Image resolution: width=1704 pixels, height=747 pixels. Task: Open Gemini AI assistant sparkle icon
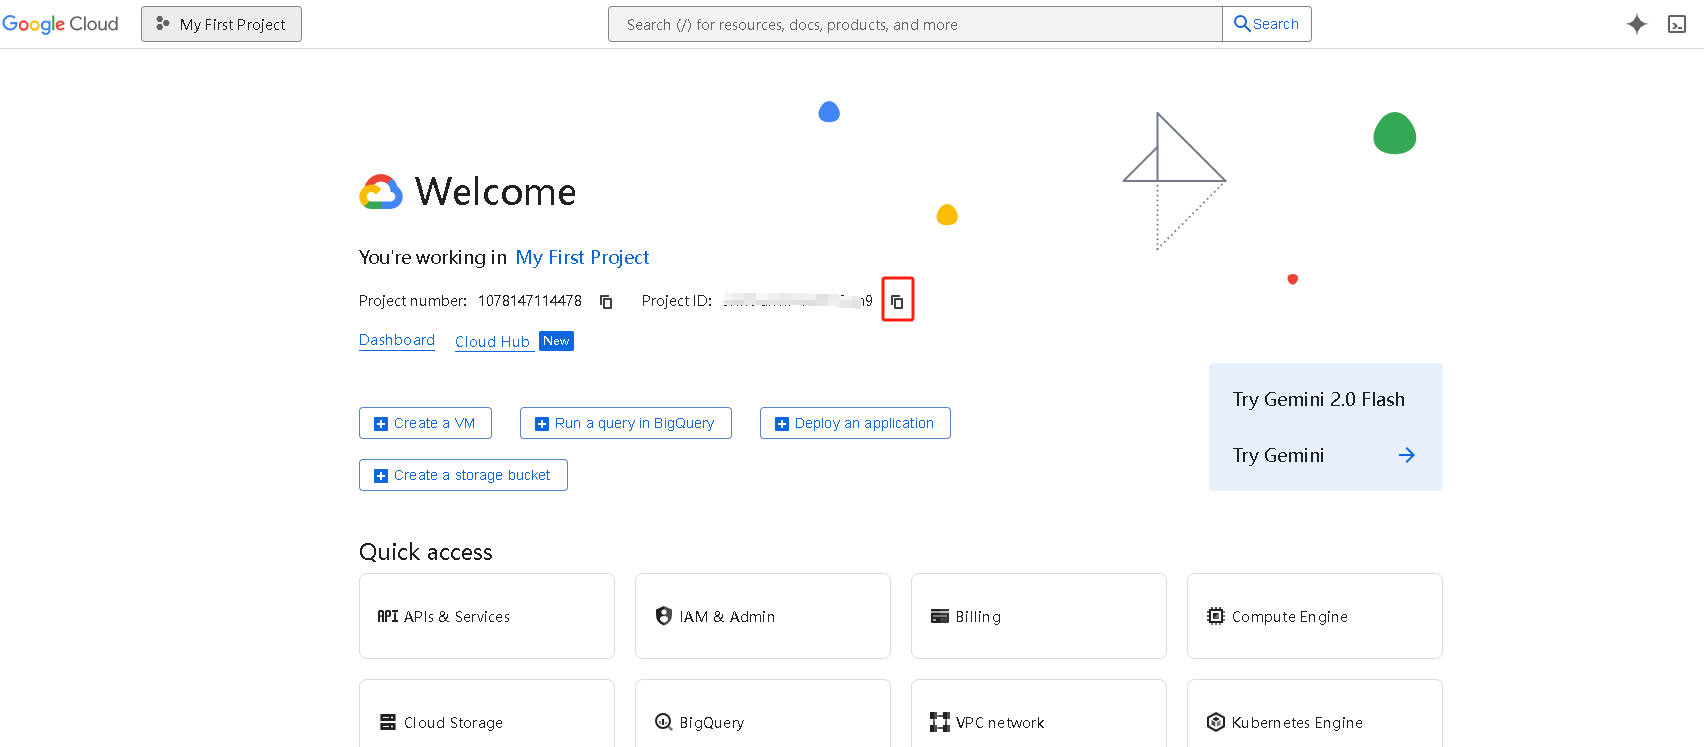coord(1637,24)
